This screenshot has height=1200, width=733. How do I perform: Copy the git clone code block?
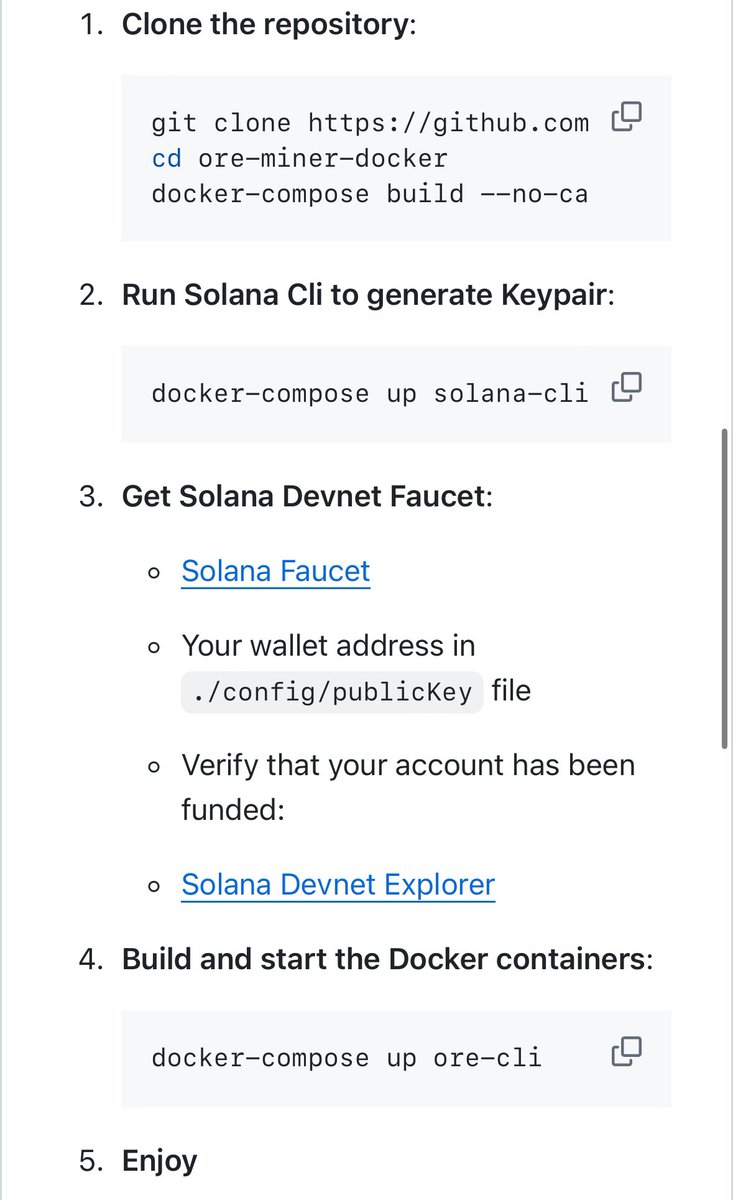[626, 117]
